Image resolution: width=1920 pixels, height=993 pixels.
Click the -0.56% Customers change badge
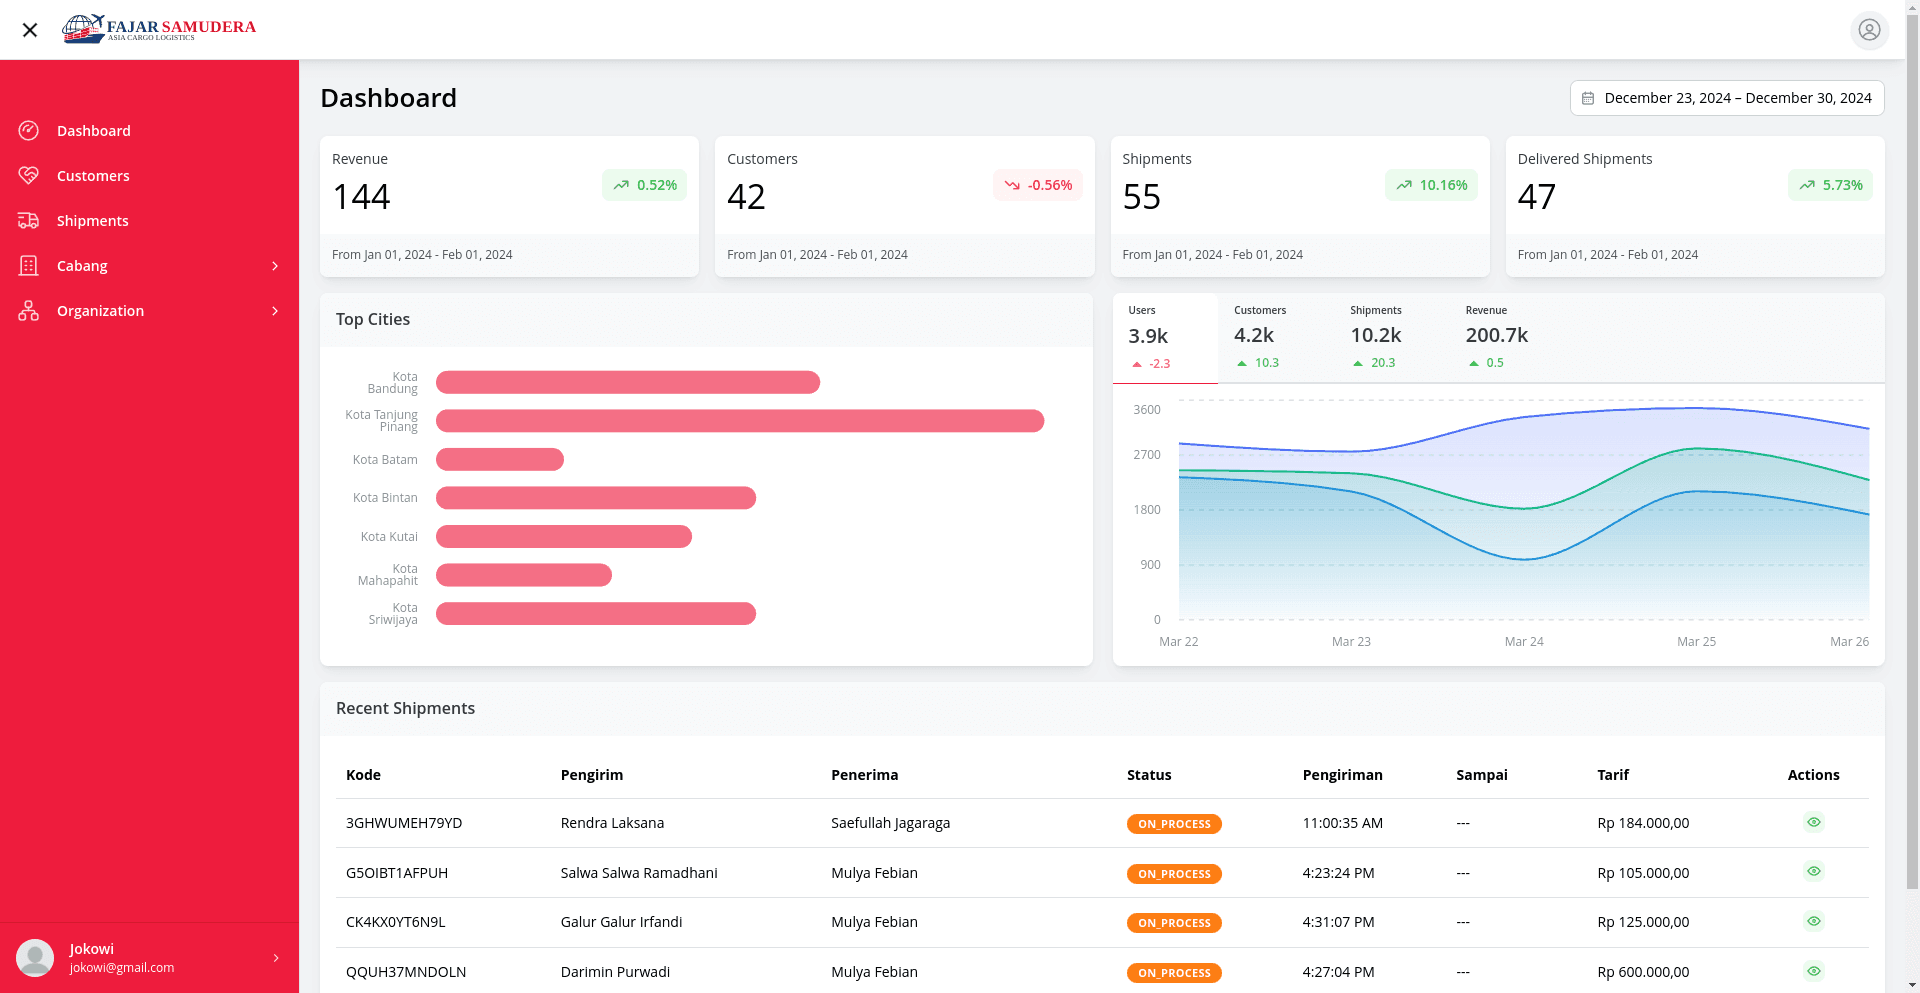click(1038, 185)
